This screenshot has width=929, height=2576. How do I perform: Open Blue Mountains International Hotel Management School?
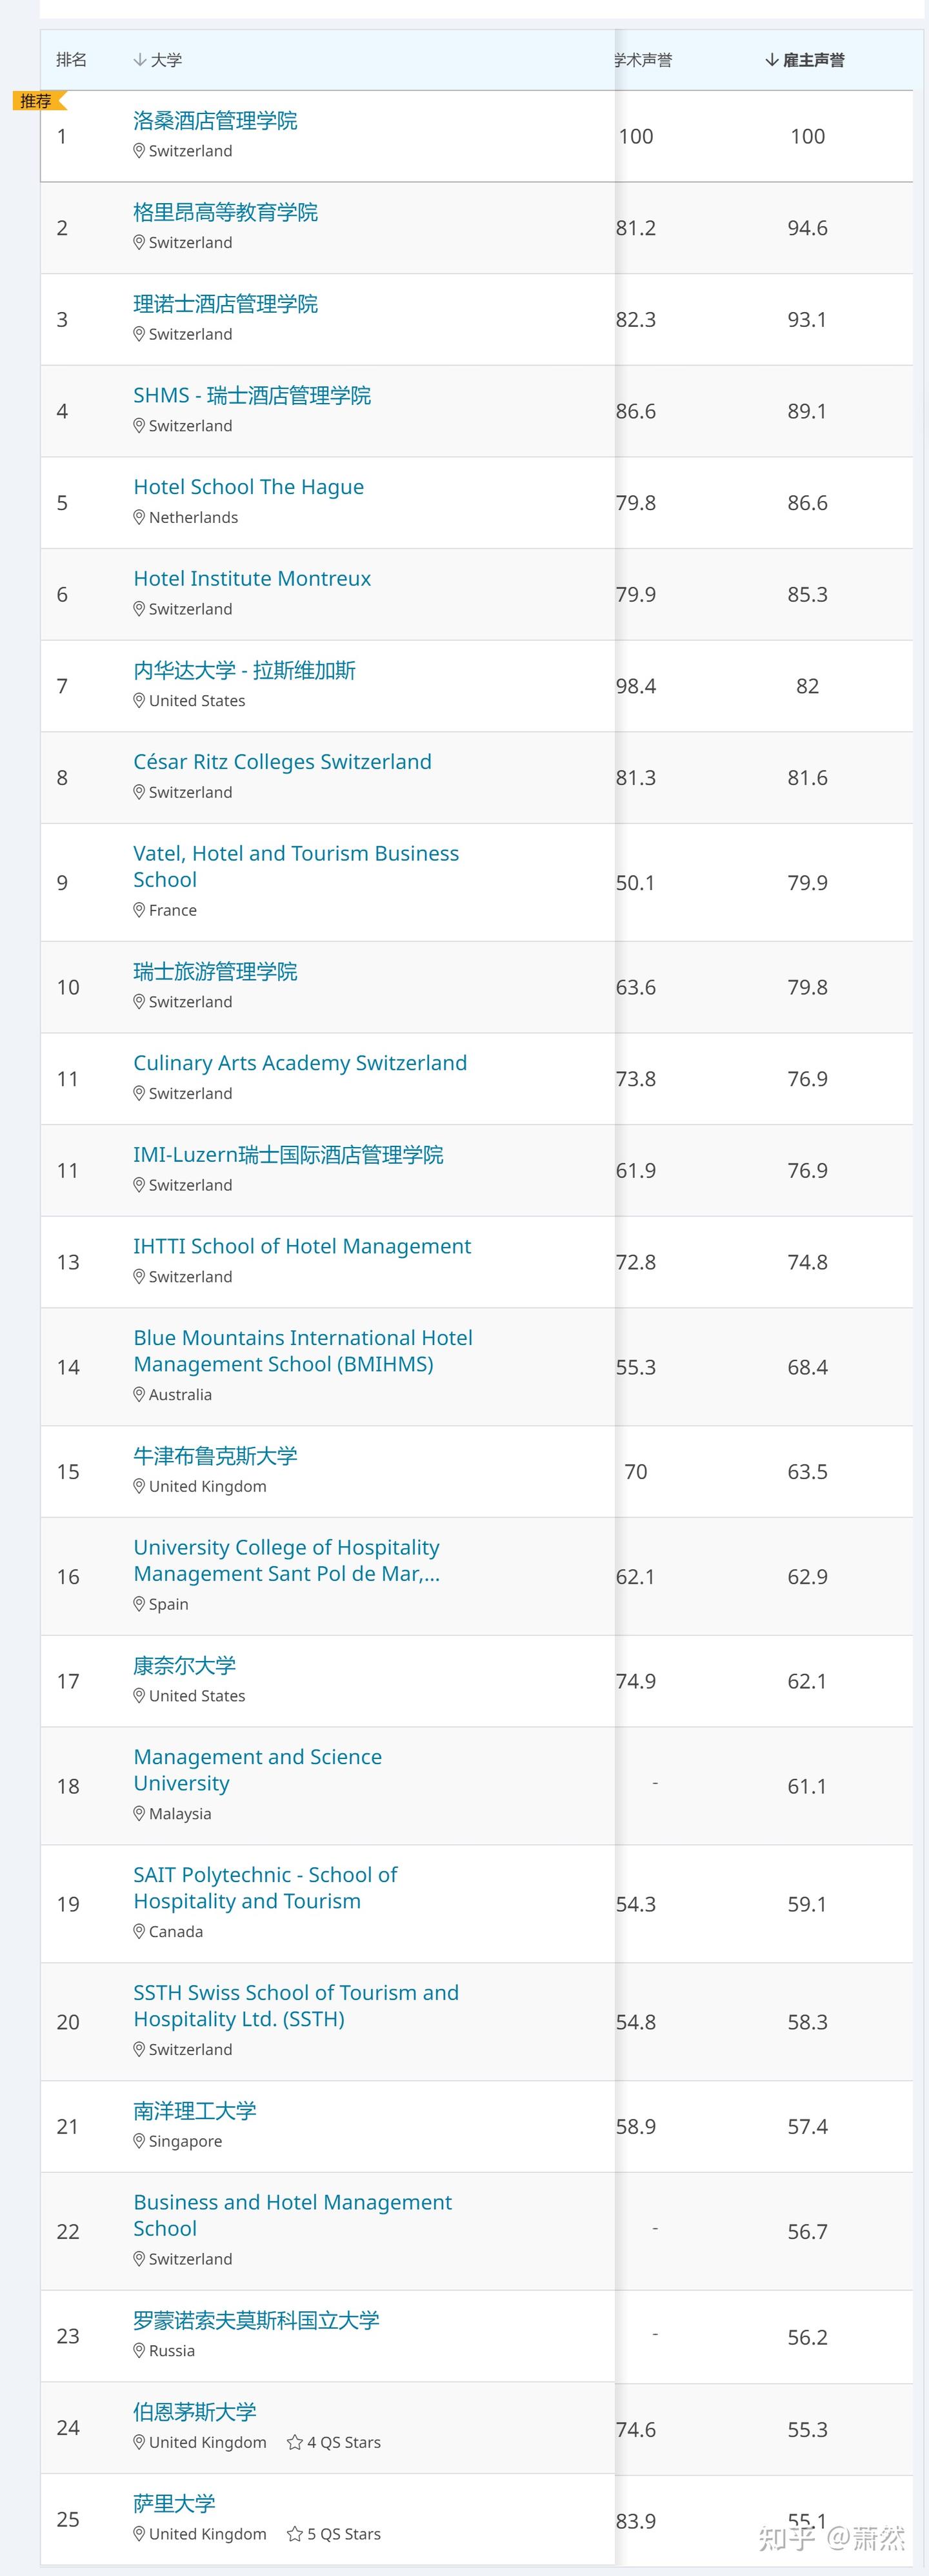tap(303, 1351)
